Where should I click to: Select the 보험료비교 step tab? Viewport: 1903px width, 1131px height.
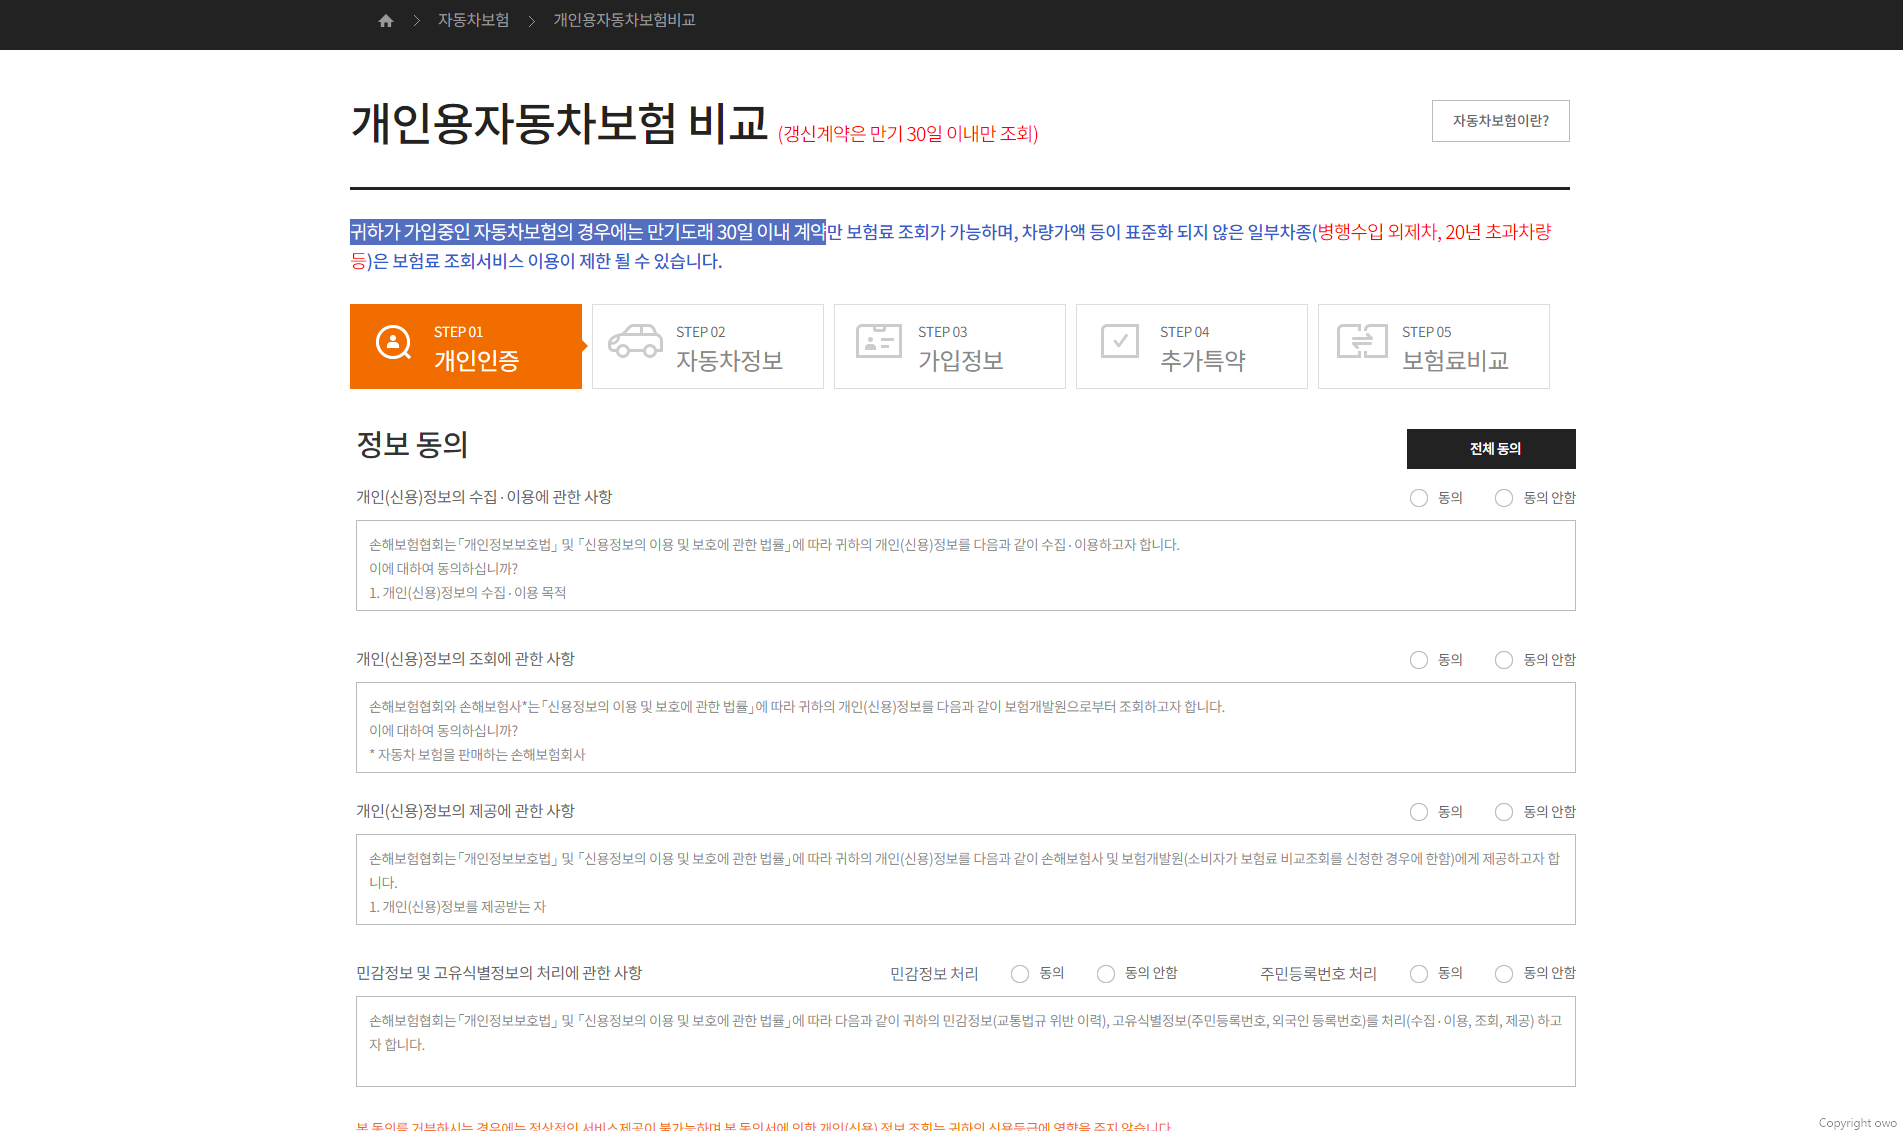[x=1434, y=346]
